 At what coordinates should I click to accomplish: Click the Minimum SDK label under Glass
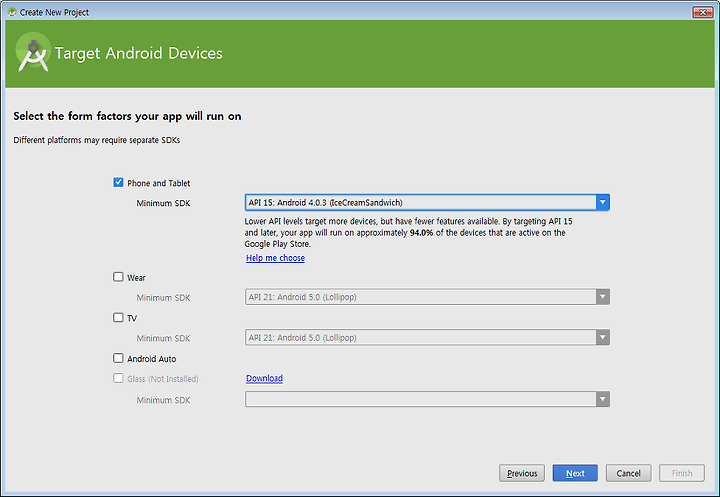click(163, 400)
